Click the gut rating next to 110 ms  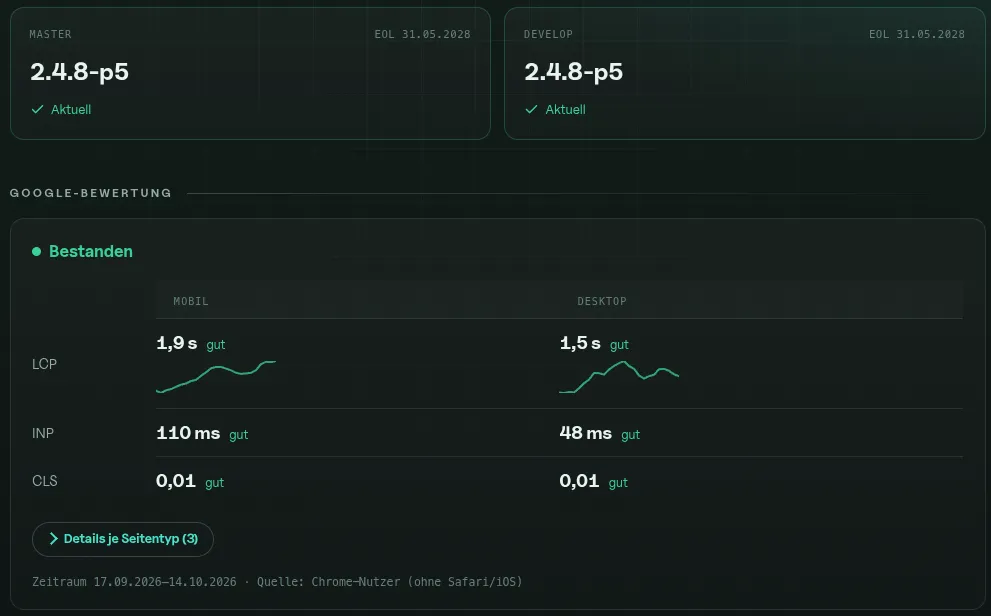click(x=239, y=435)
